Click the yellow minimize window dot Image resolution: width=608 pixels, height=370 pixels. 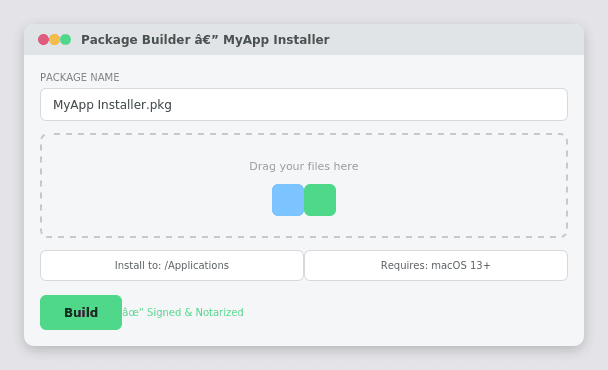54,40
